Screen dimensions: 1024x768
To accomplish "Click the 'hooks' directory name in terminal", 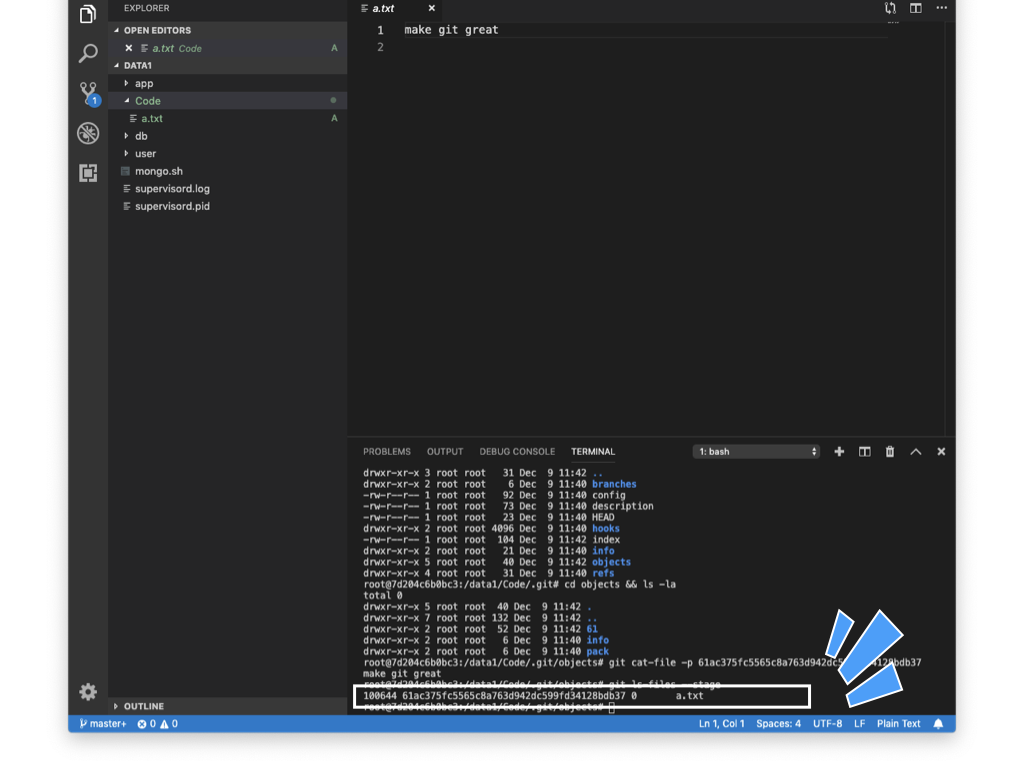I will click(x=606, y=528).
